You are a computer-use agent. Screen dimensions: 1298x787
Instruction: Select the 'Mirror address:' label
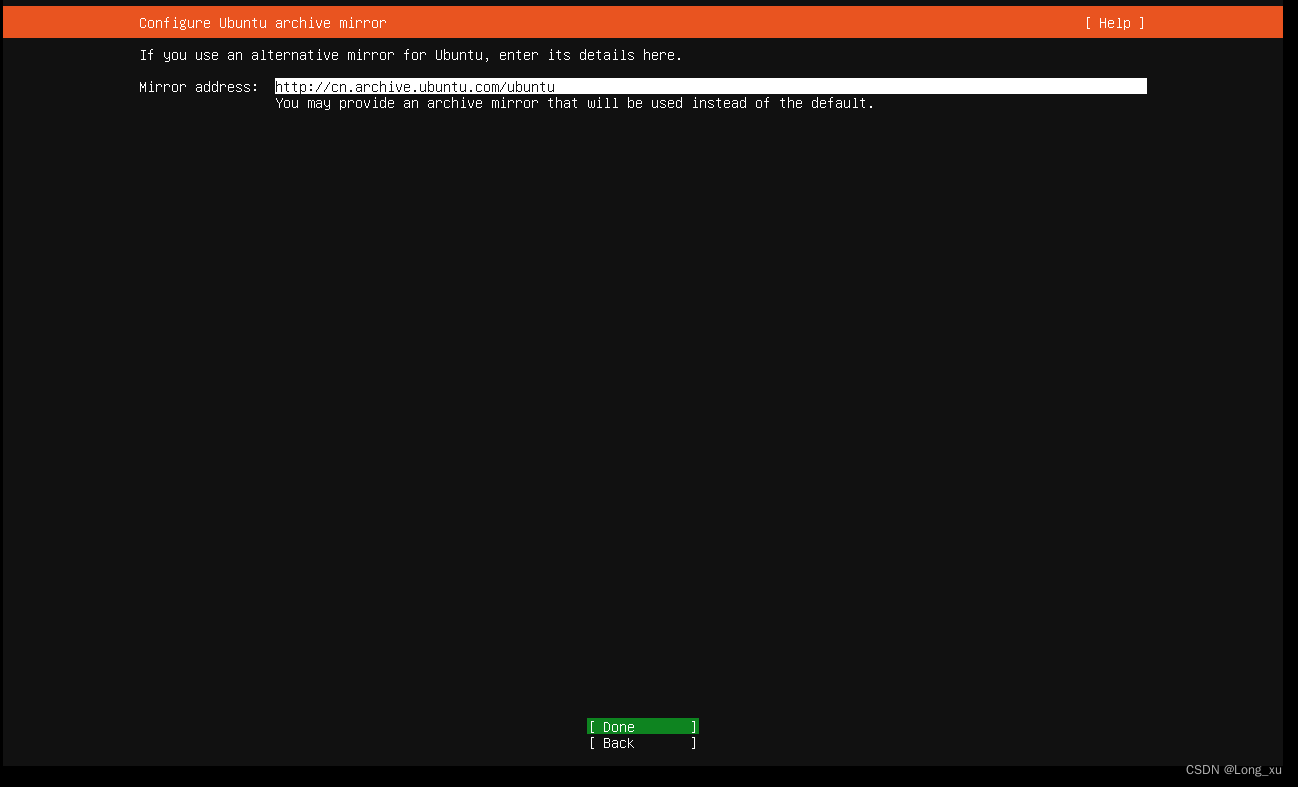coord(199,87)
